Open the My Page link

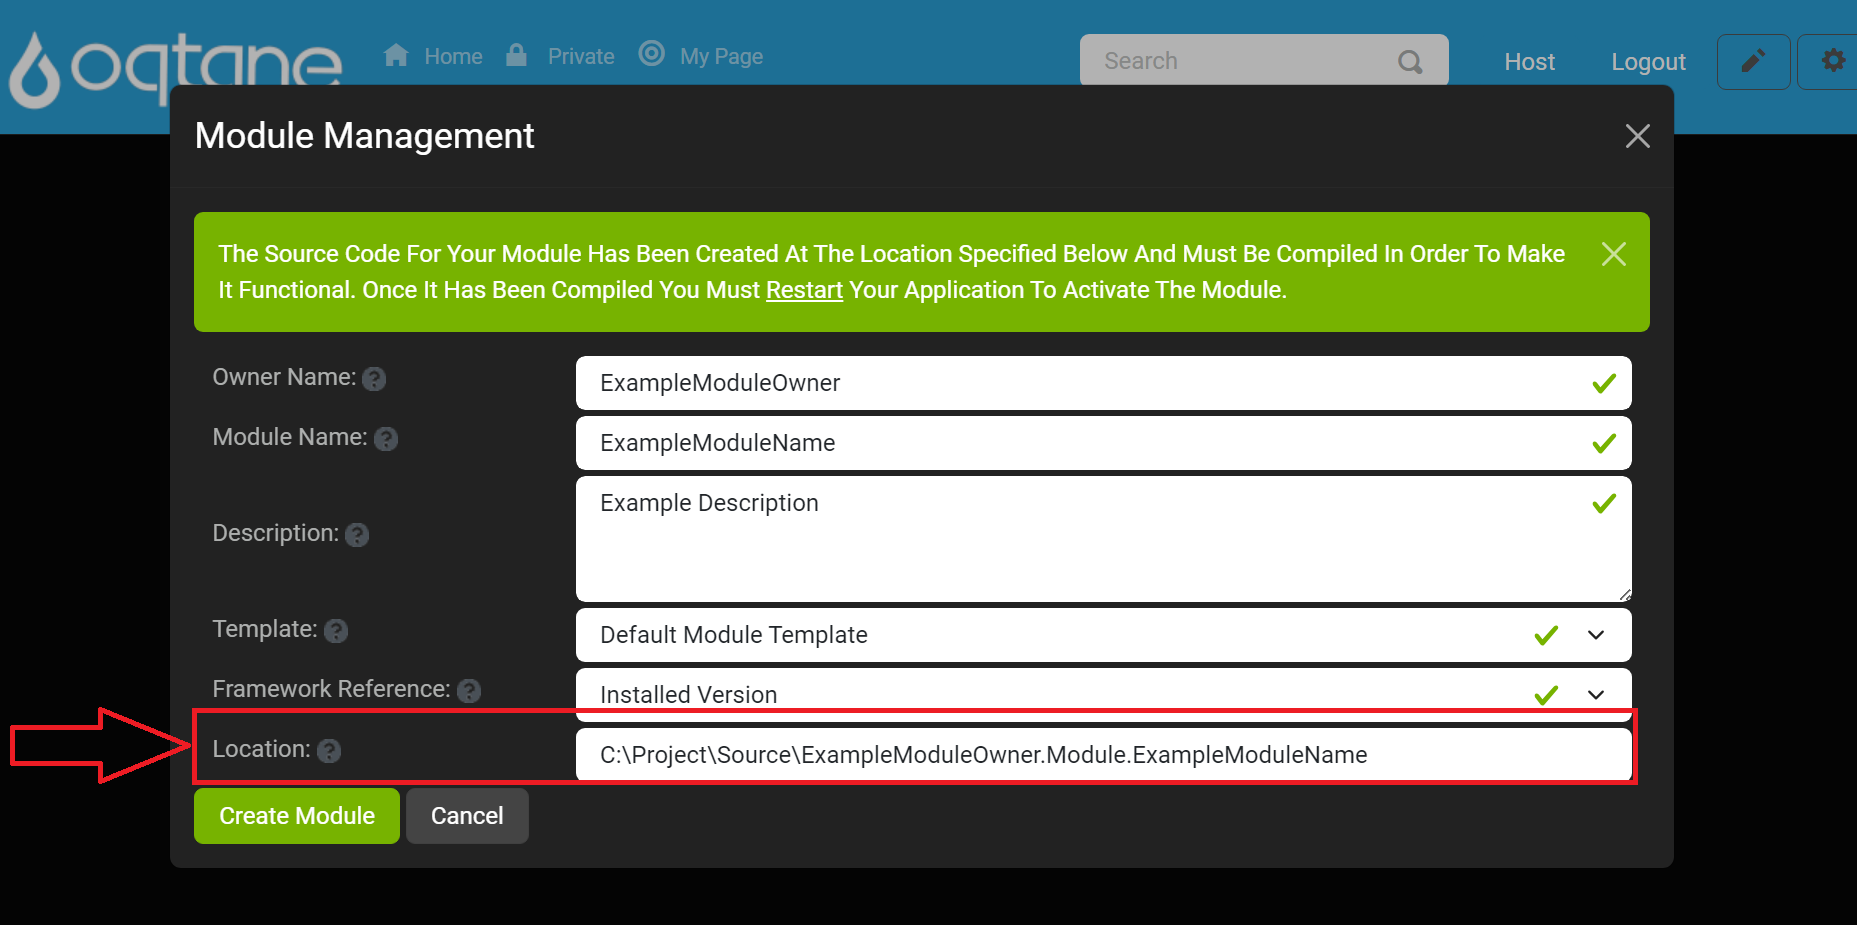[721, 57]
